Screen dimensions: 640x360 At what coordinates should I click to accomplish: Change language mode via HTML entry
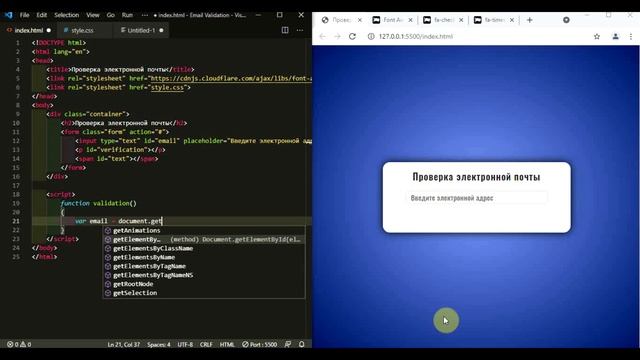point(227,344)
